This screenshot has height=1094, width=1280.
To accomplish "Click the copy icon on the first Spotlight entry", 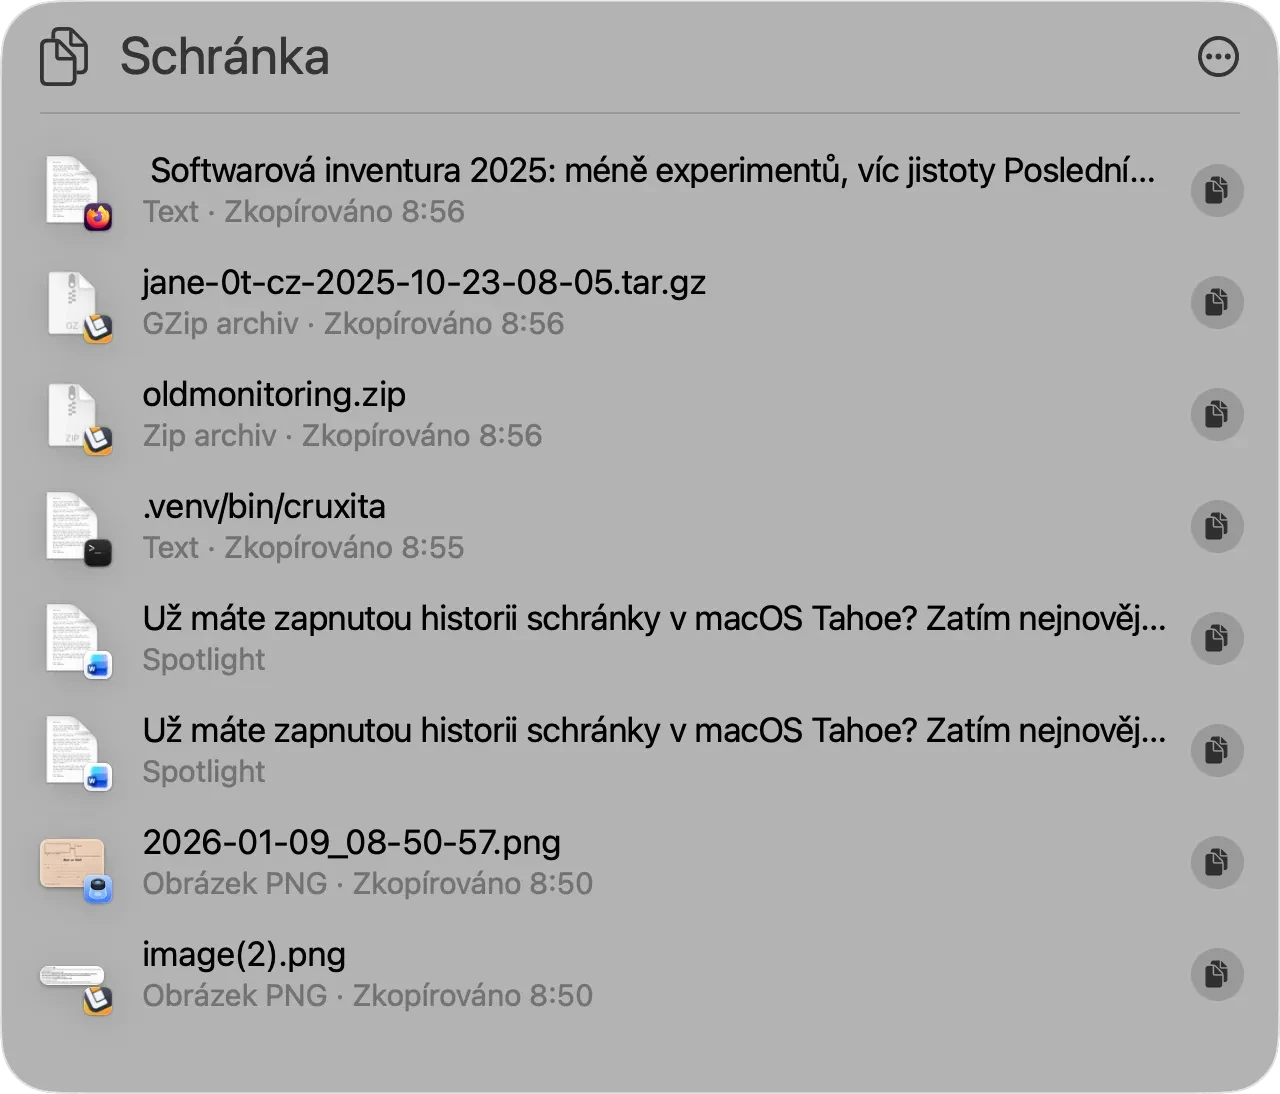I will tap(1217, 638).
